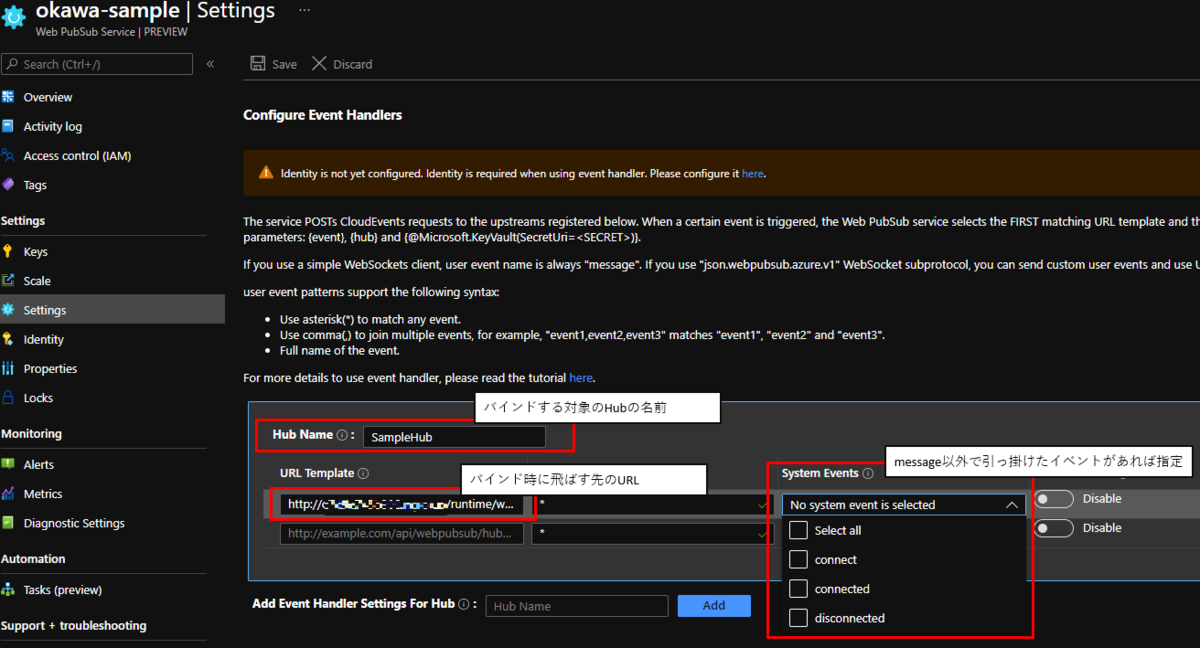Click the Save disk icon
This screenshot has height=648, width=1200.
click(258, 64)
